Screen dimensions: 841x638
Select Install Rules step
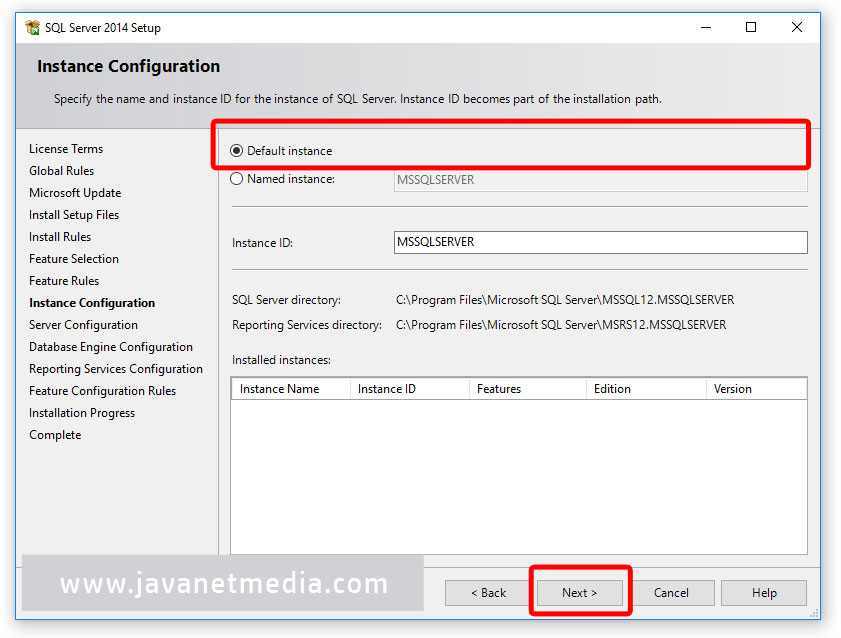pyautogui.click(x=60, y=236)
